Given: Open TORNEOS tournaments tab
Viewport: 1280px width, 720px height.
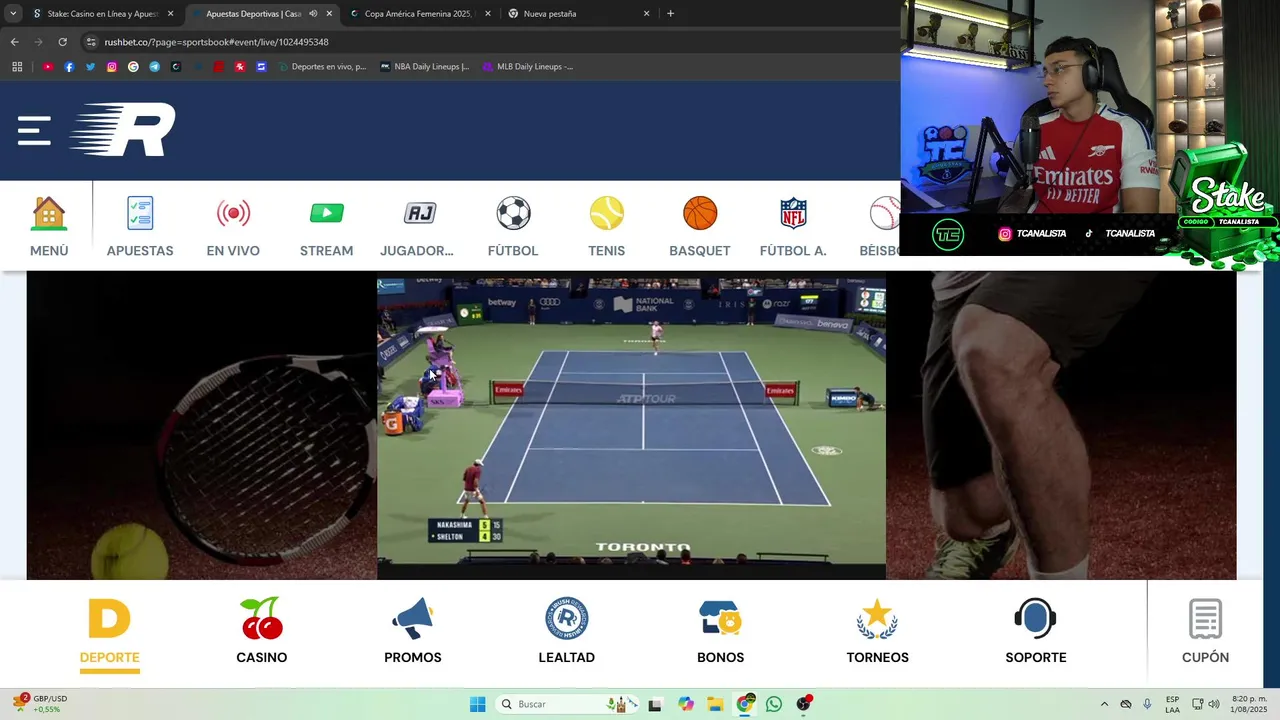Looking at the screenshot, I should (878, 631).
